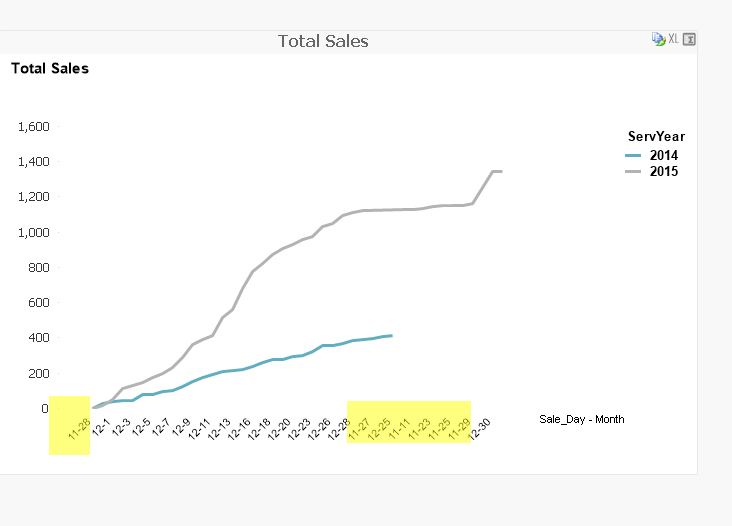Select 2015 in the ServYear legend

click(x=663, y=172)
